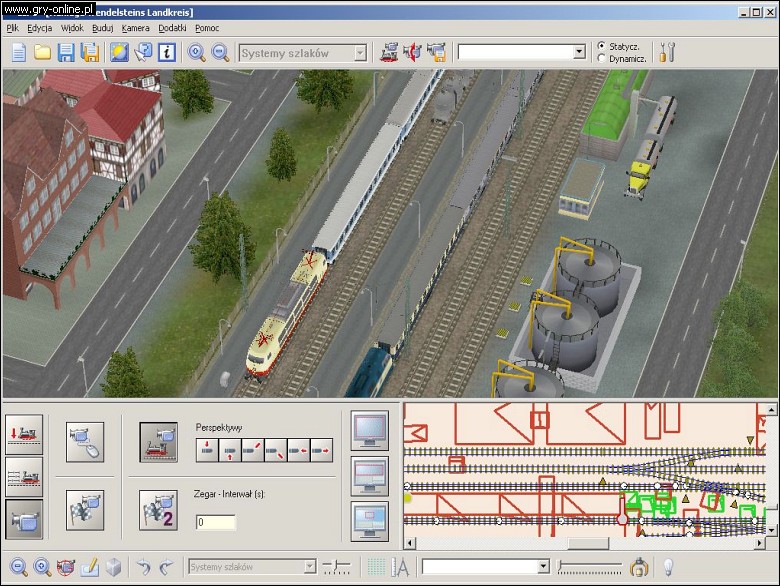Open the Plik menu
This screenshot has width=780, height=586.
click(x=12, y=28)
